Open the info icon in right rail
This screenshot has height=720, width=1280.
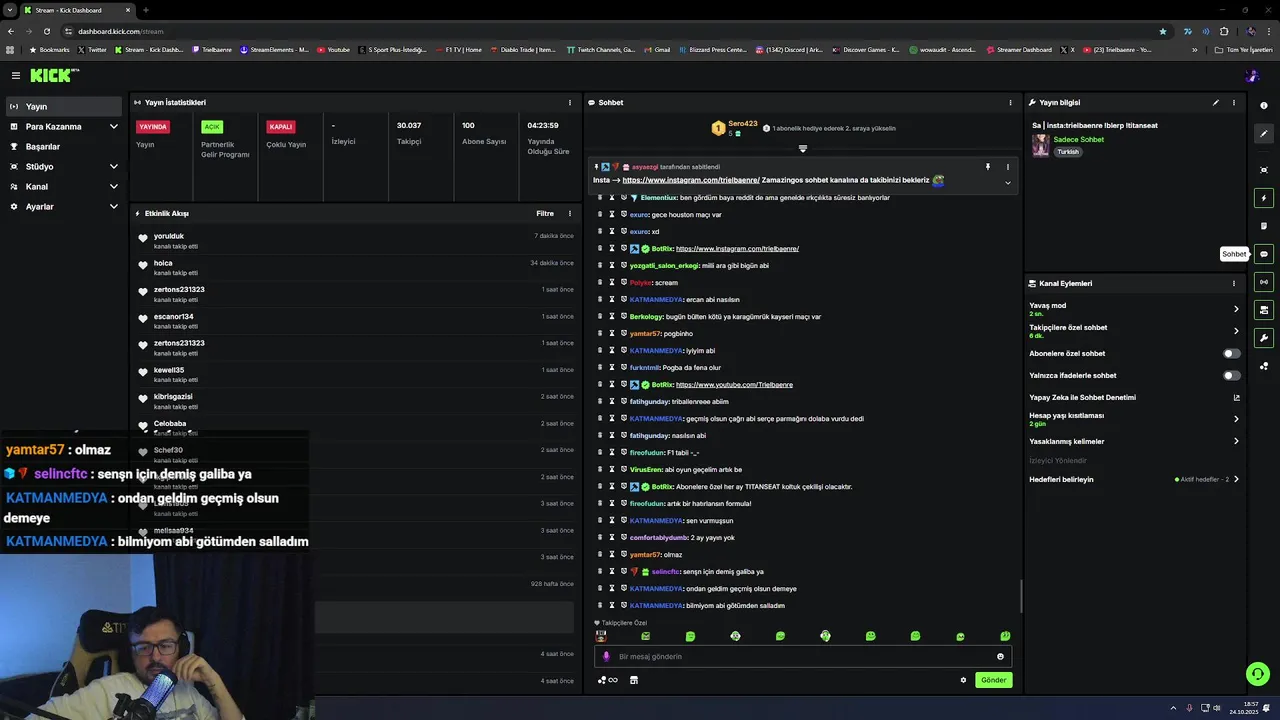coord(1264,106)
